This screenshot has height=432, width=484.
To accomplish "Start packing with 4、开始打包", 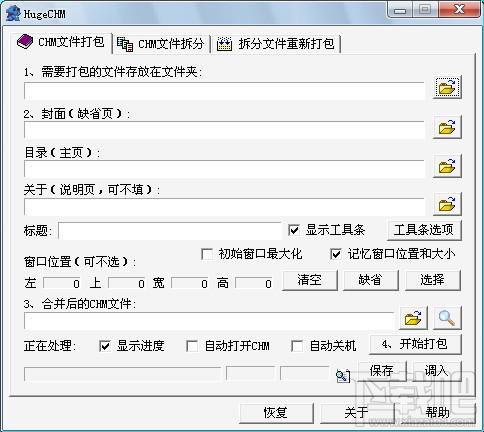I will point(415,344).
